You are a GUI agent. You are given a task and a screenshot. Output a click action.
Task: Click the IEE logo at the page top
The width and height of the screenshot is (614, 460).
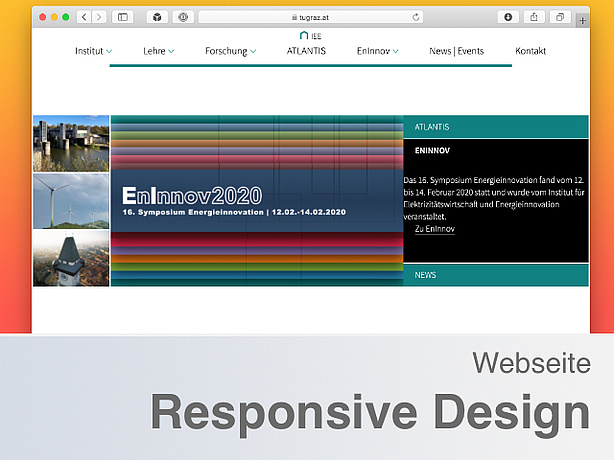310,36
